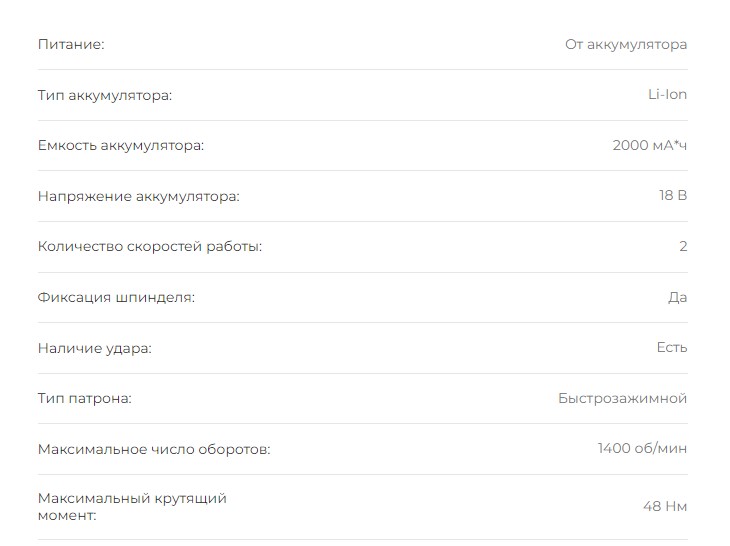The height and width of the screenshot is (546, 730).
Task: Click the "Тип аккумулятора:" label
Action: click(105, 95)
